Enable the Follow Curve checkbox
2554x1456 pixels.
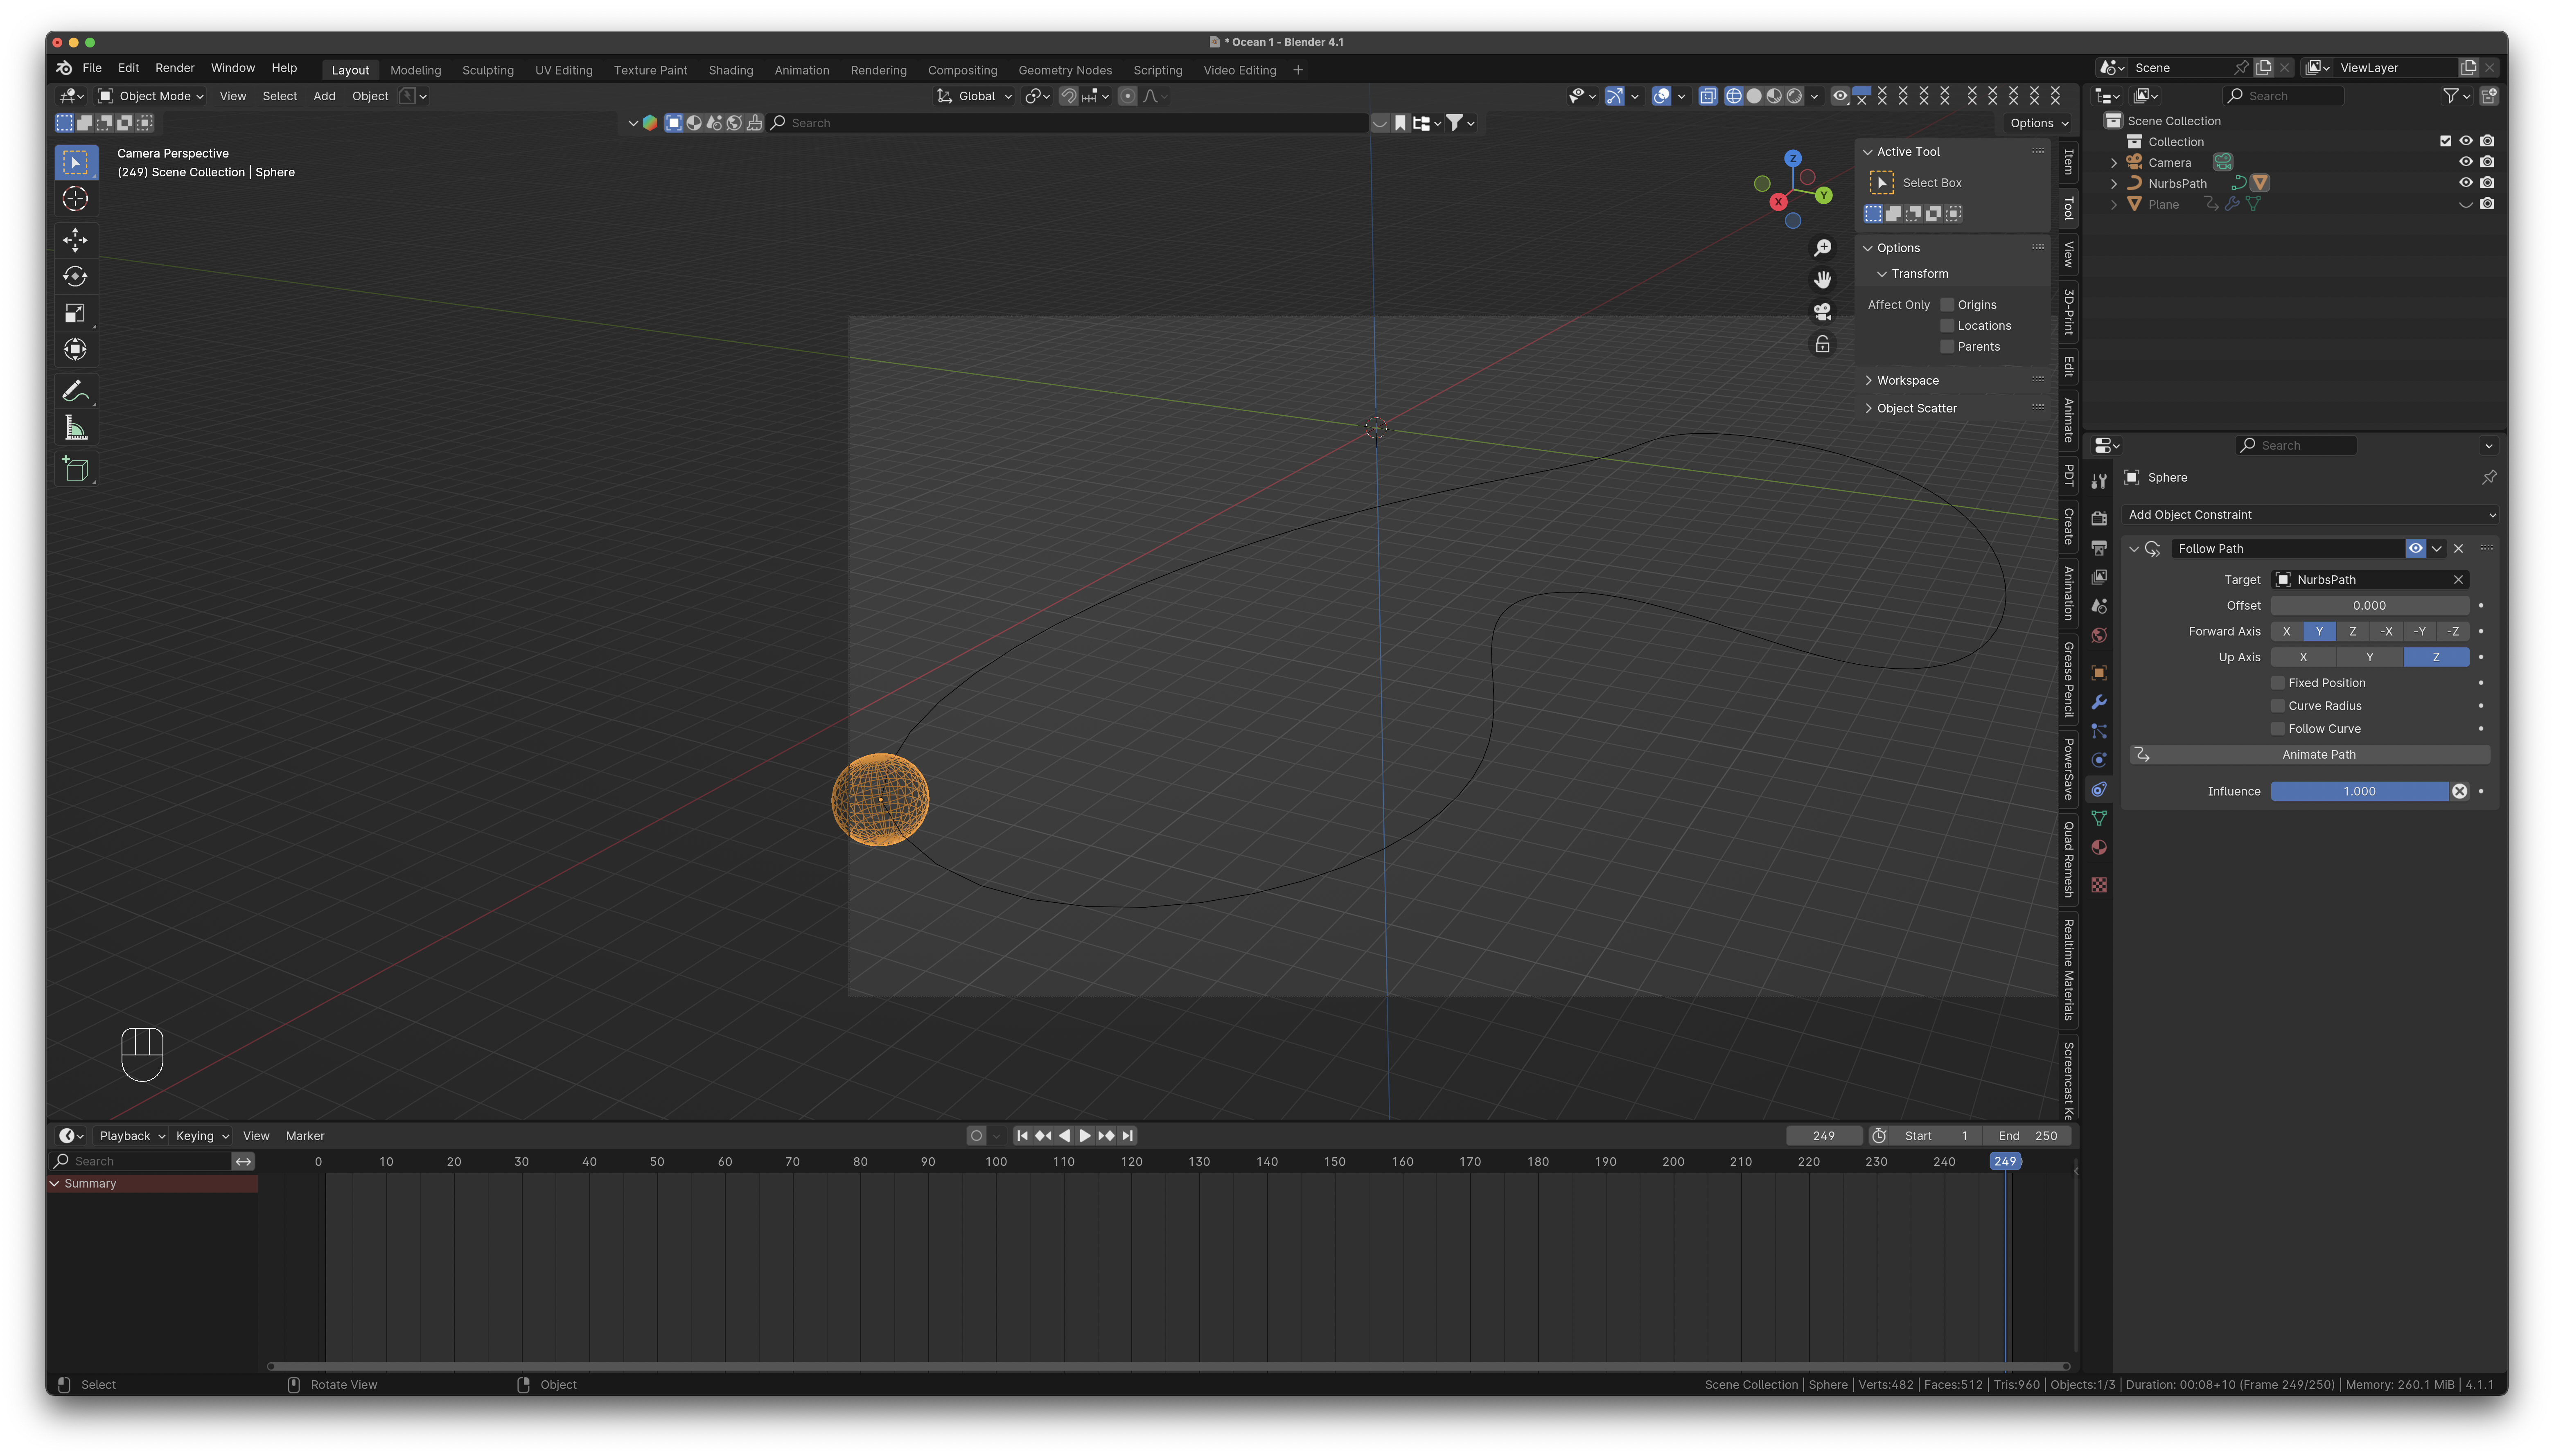click(x=2278, y=729)
